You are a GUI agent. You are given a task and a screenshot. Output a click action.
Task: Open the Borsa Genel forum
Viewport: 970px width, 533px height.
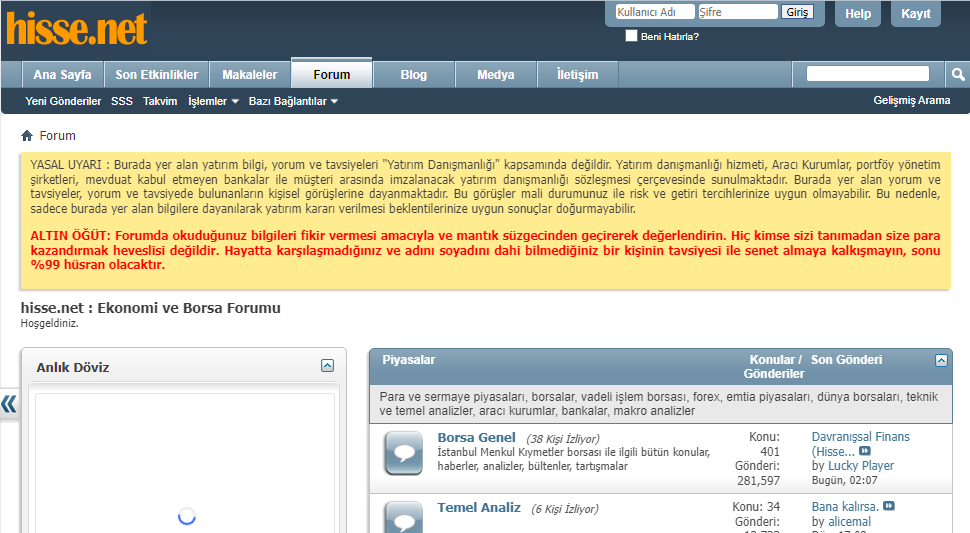tap(476, 437)
